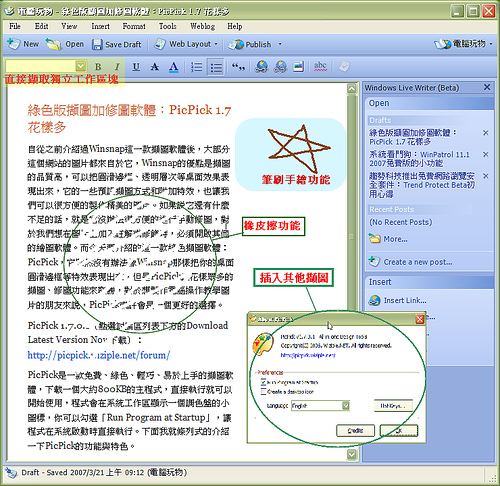
Task: Click the sidebar splitter grip handle
Action: click(351, 237)
